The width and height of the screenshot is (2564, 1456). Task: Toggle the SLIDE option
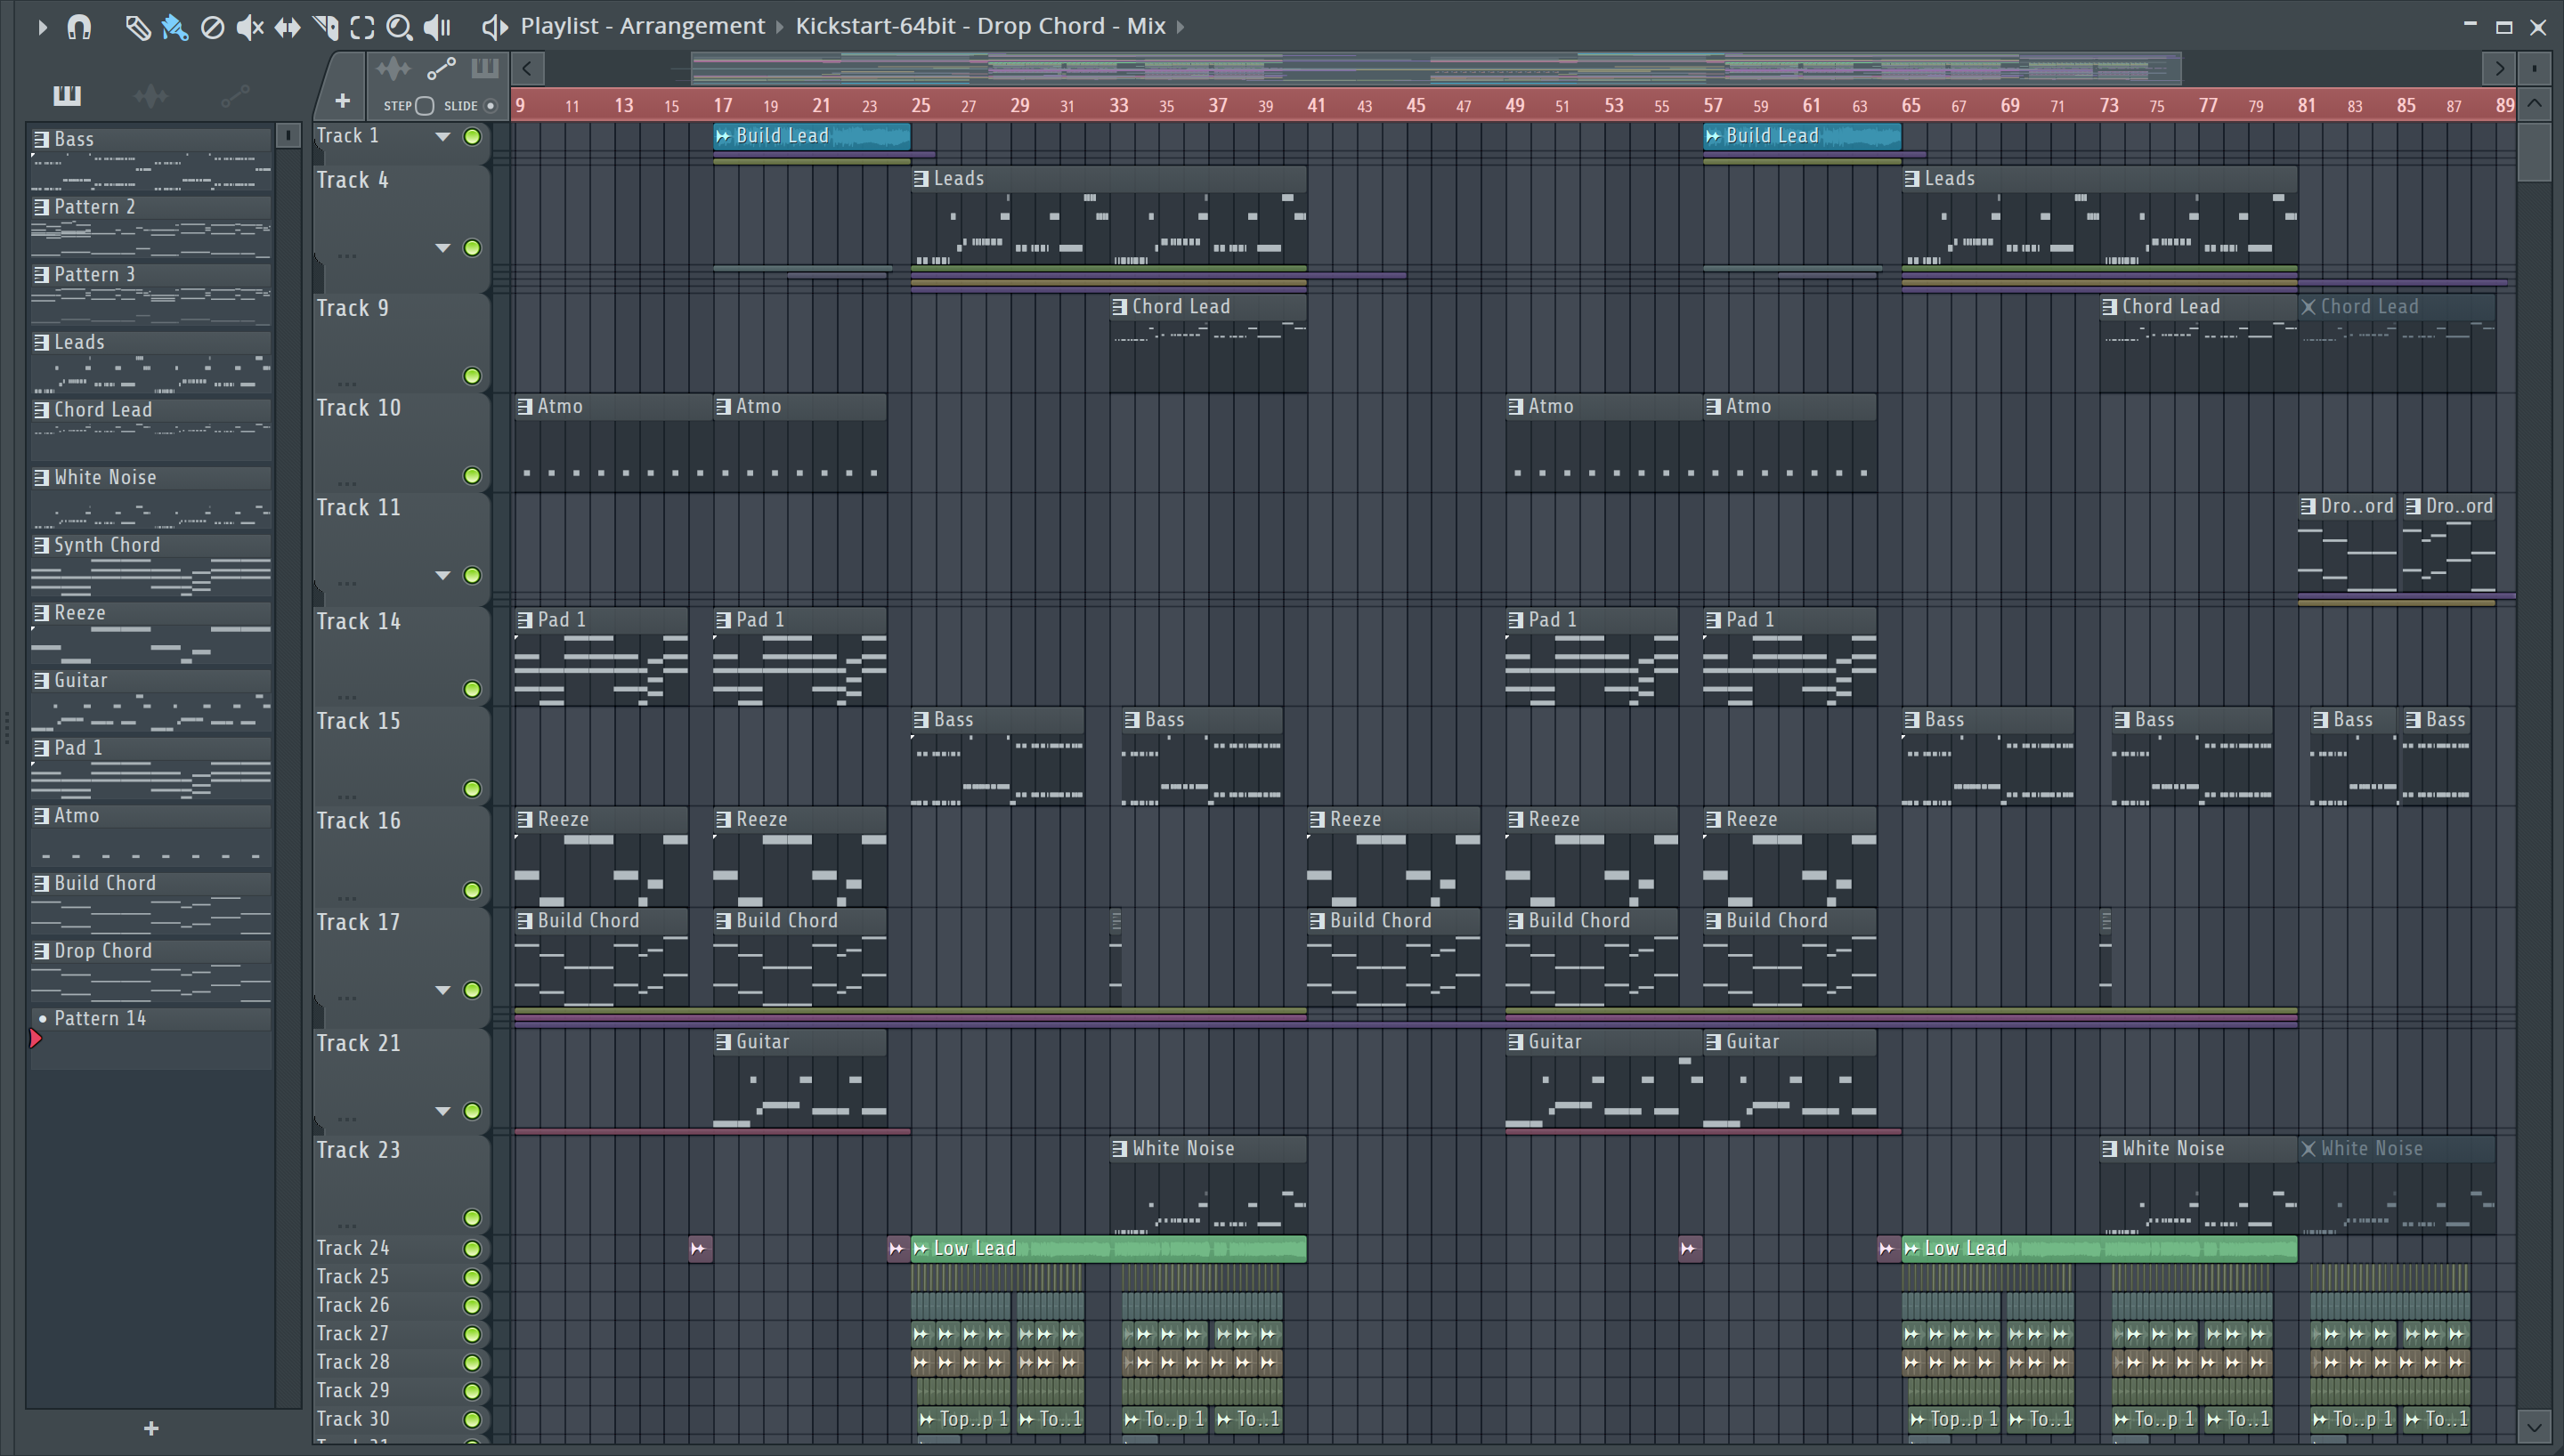[x=490, y=106]
